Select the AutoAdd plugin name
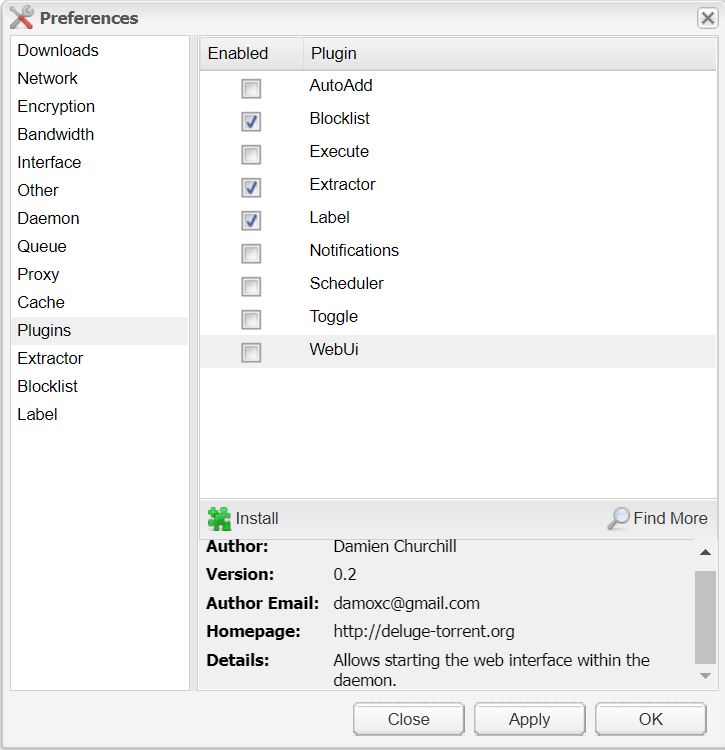 point(341,86)
